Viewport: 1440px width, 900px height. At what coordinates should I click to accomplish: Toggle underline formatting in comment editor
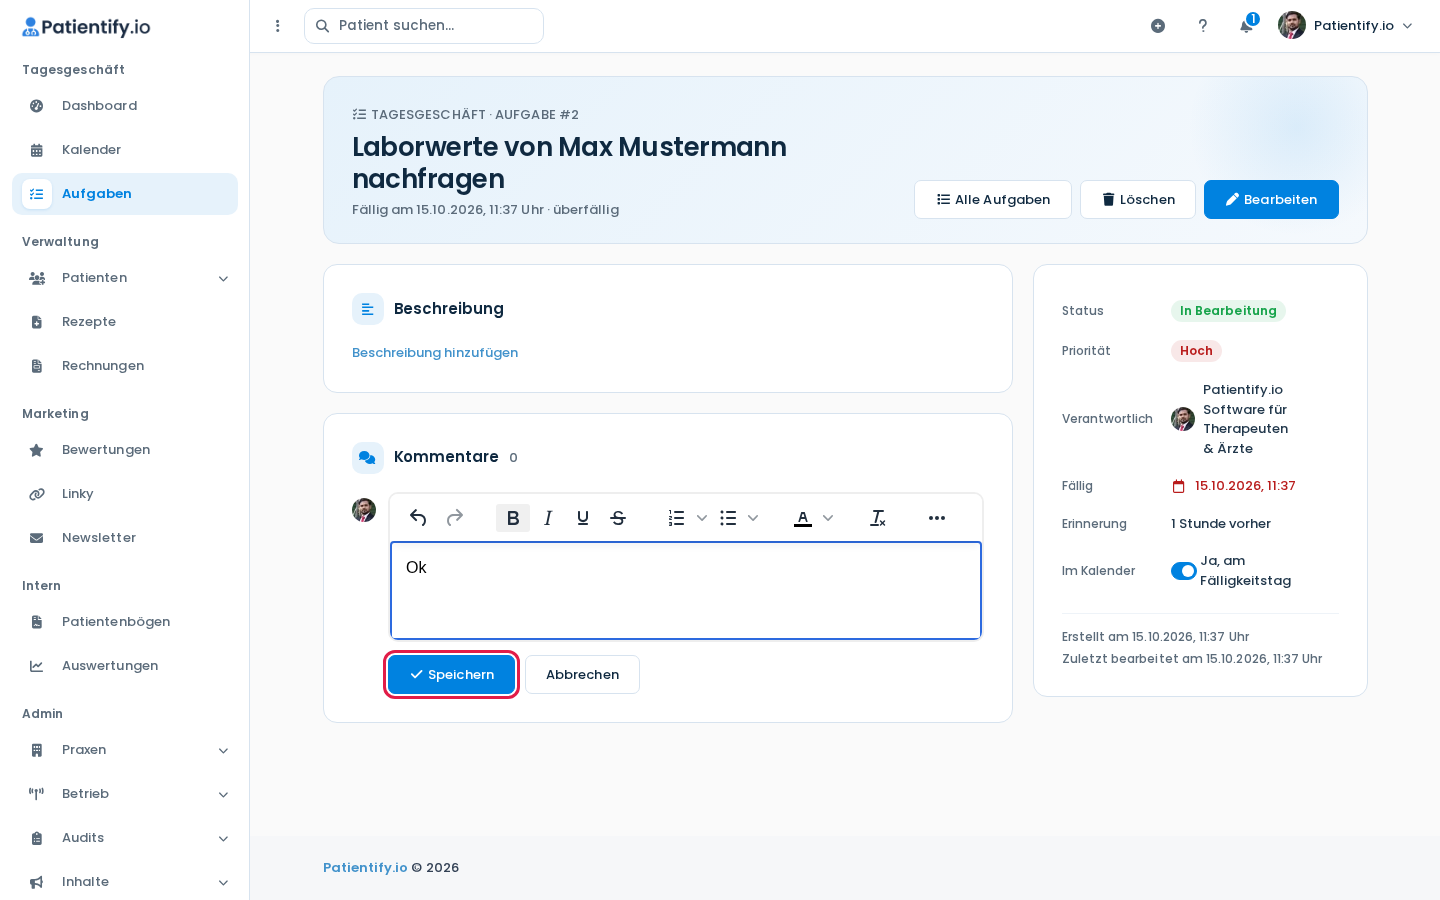tap(583, 518)
